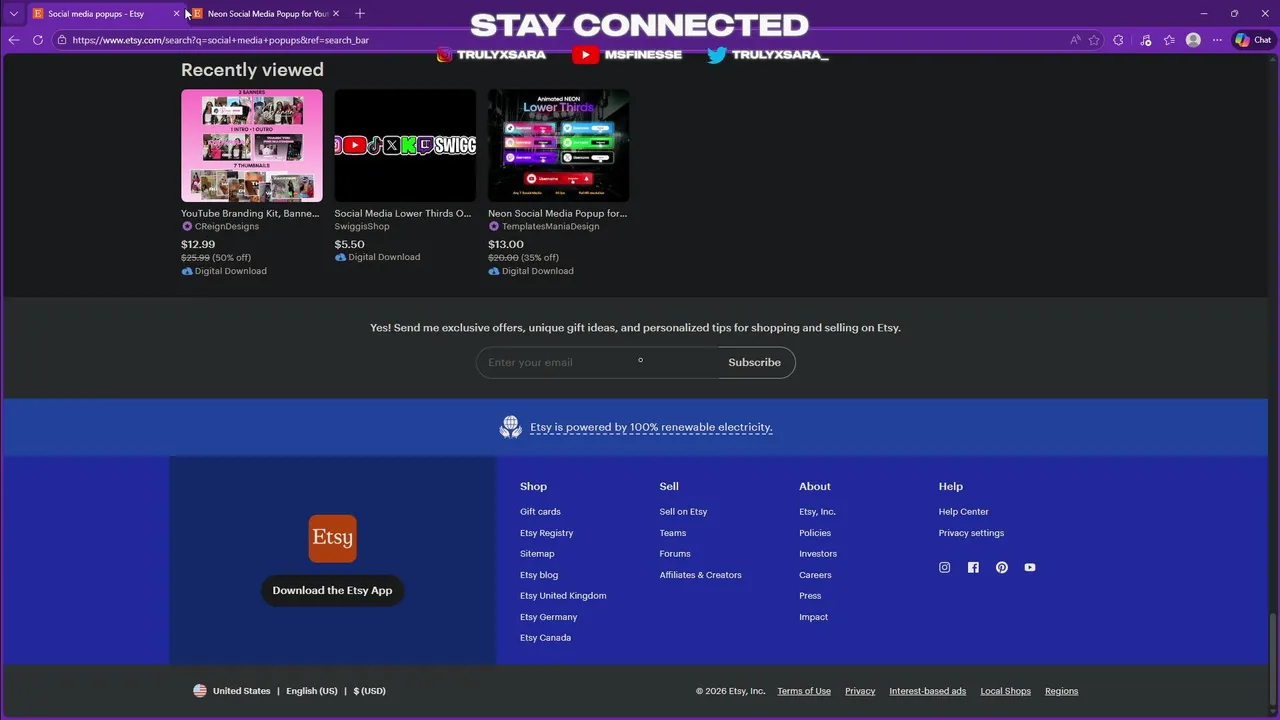Open the Help Center link
The width and height of the screenshot is (1280, 720).
point(964,512)
